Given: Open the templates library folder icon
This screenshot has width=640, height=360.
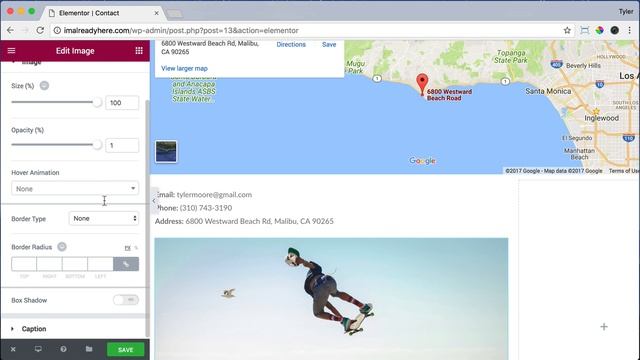Looking at the screenshot, I should point(89,349).
